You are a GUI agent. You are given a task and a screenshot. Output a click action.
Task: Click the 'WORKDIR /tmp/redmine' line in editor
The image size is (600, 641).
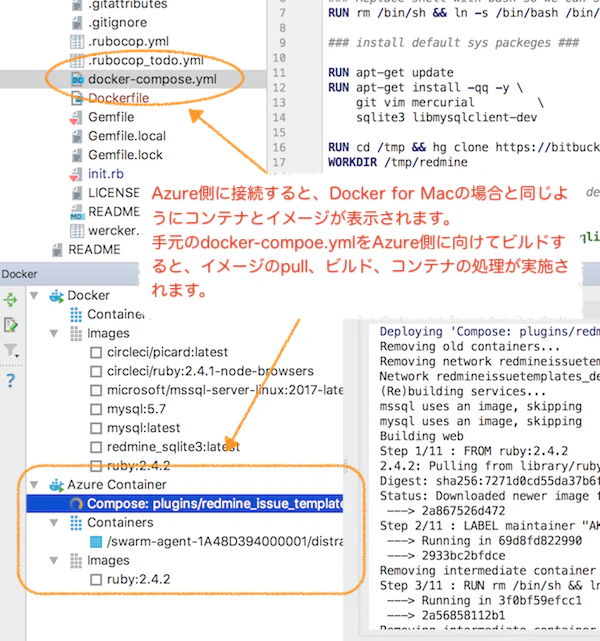pos(398,162)
